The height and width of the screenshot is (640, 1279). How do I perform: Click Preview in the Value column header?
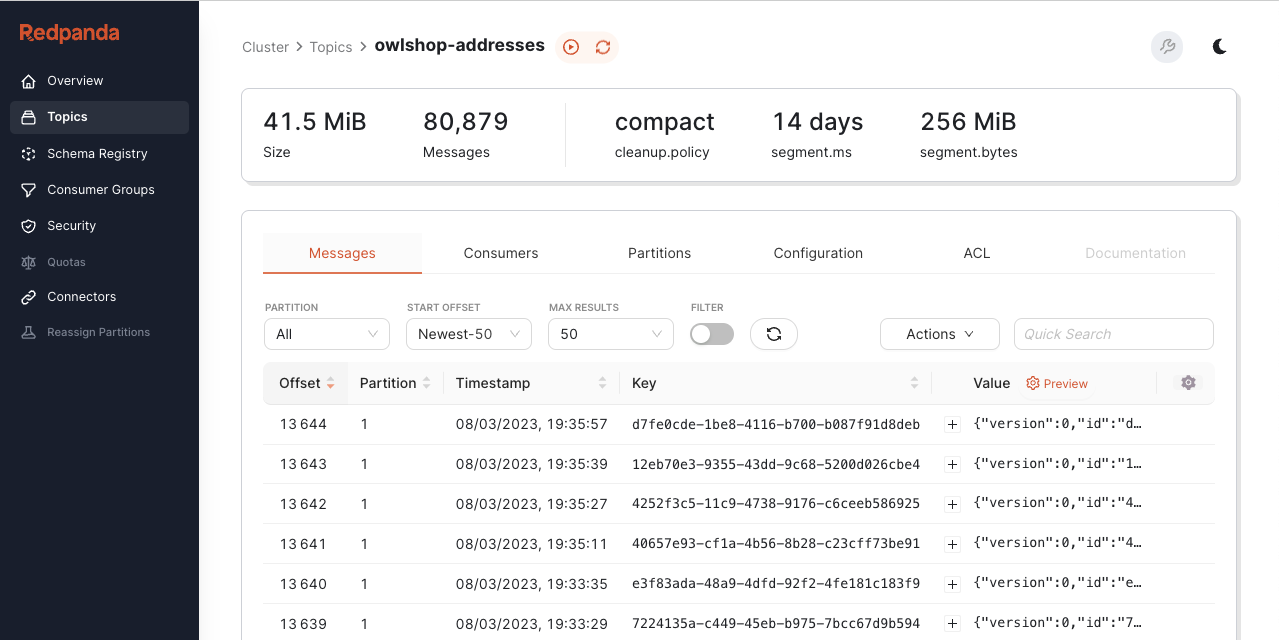pos(1056,383)
